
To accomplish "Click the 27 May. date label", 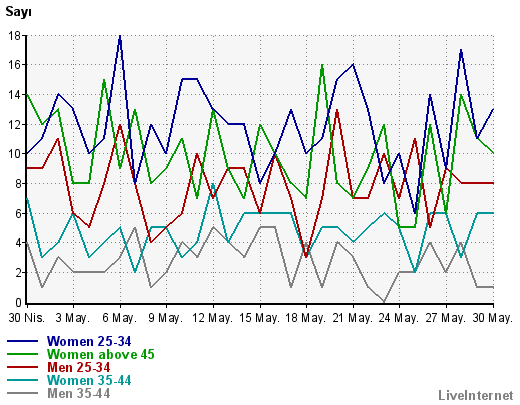I will [445, 318].
